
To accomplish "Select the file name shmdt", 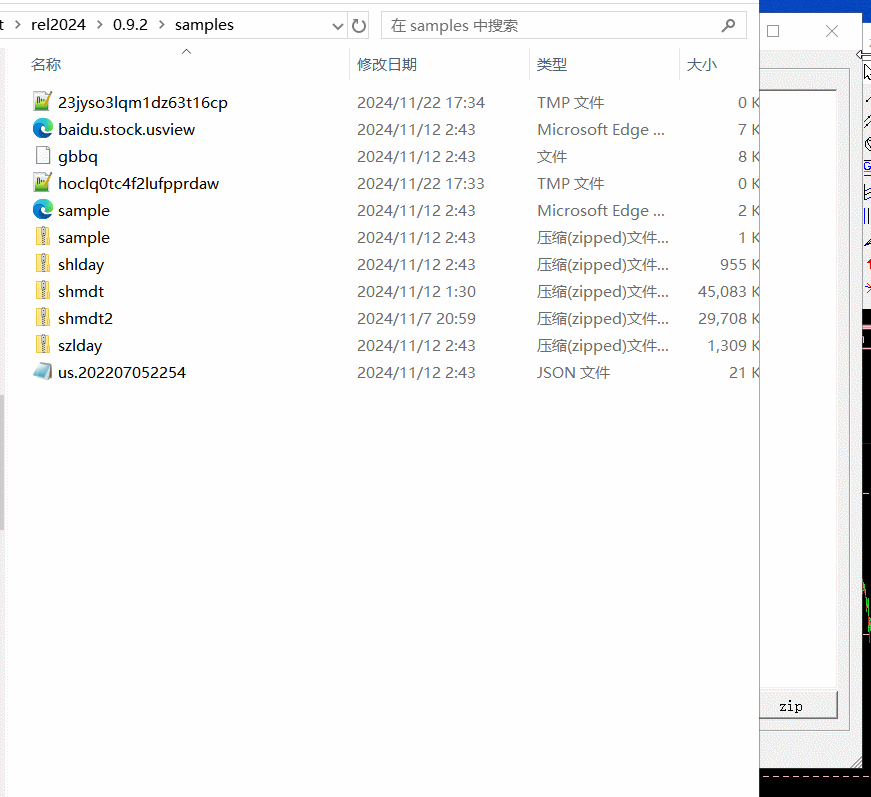I will 81,292.
